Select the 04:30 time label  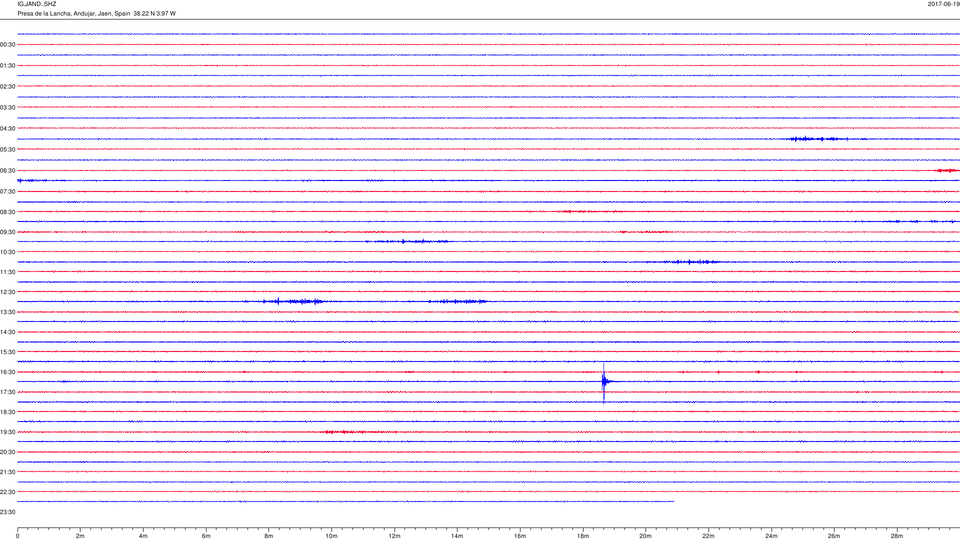(x=8, y=129)
